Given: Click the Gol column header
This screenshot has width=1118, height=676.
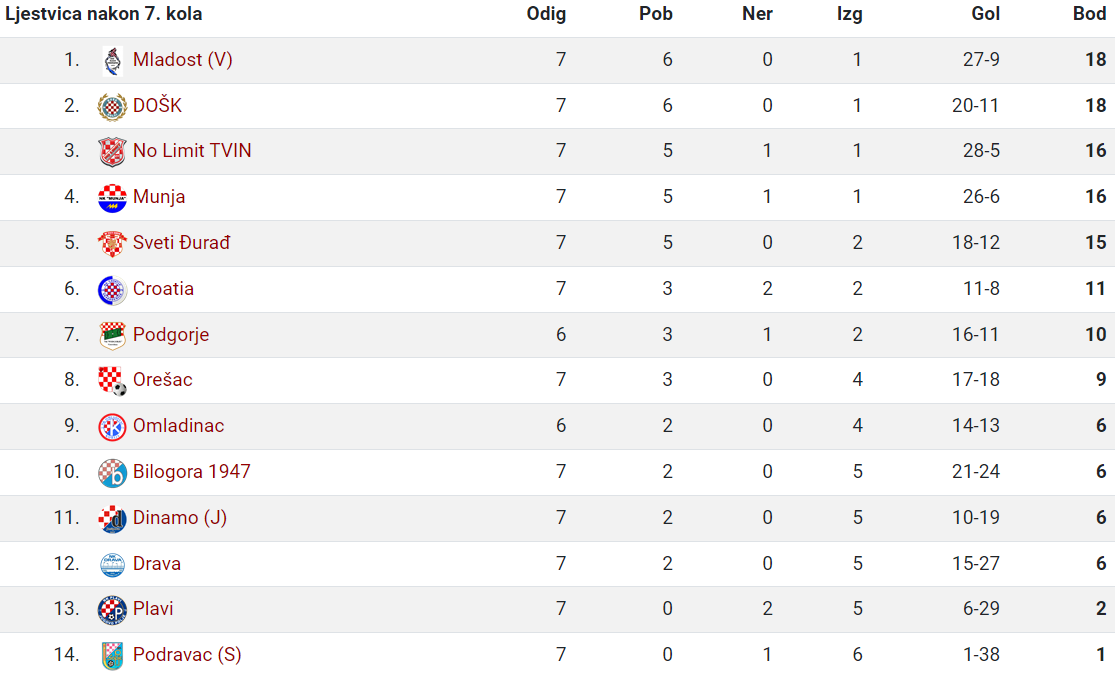Looking at the screenshot, I should tap(985, 14).
